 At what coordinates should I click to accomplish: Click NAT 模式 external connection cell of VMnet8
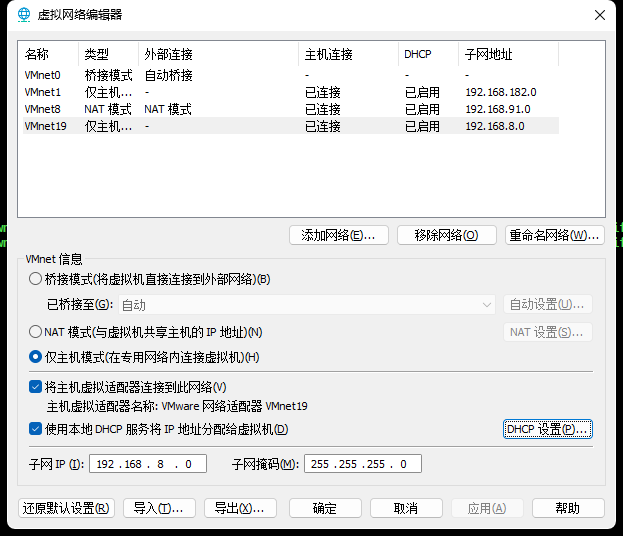(x=168, y=109)
